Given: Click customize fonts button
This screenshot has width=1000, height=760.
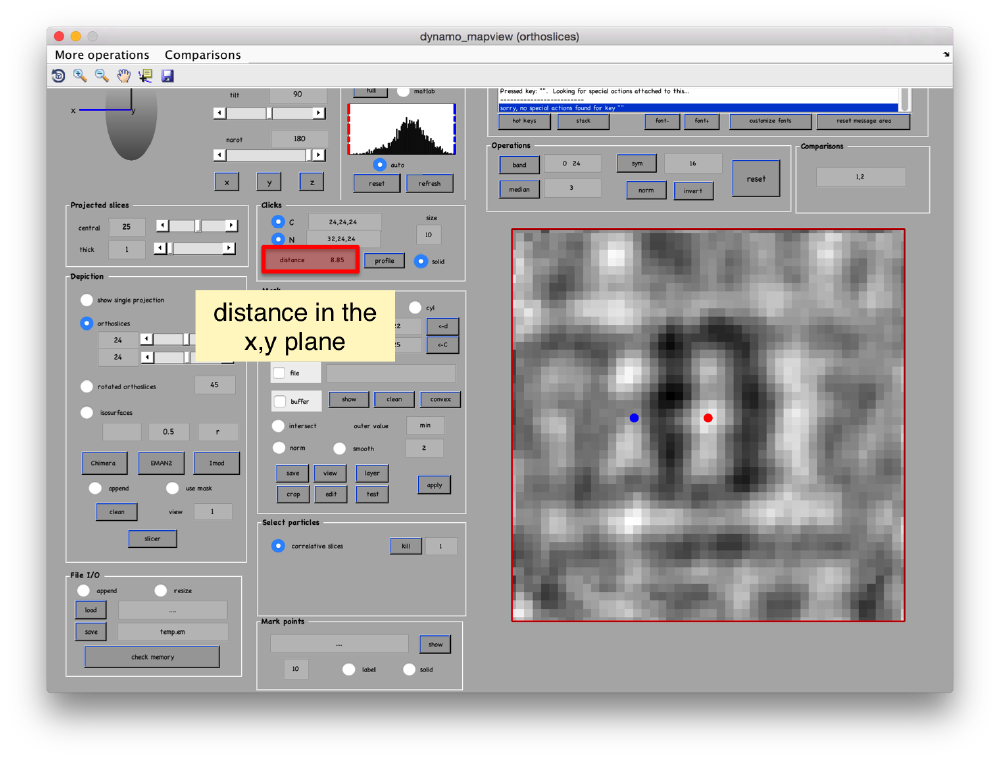Looking at the screenshot, I should [x=770, y=121].
